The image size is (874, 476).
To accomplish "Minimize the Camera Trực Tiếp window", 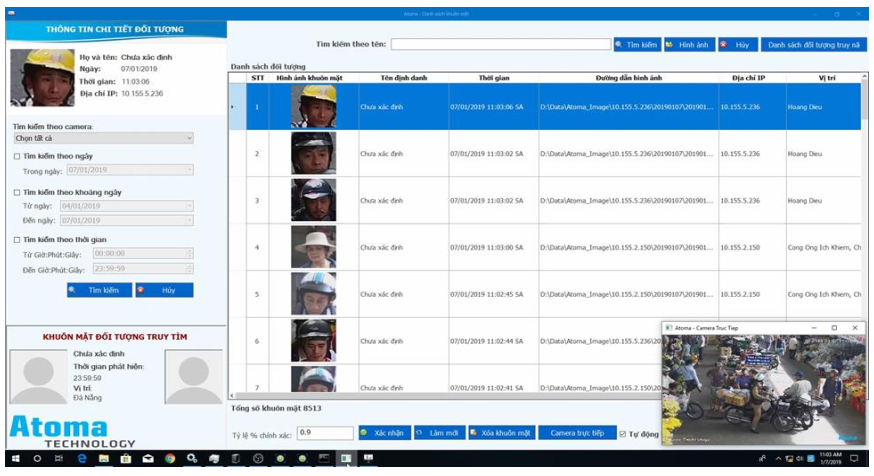I will click(x=814, y=328).
